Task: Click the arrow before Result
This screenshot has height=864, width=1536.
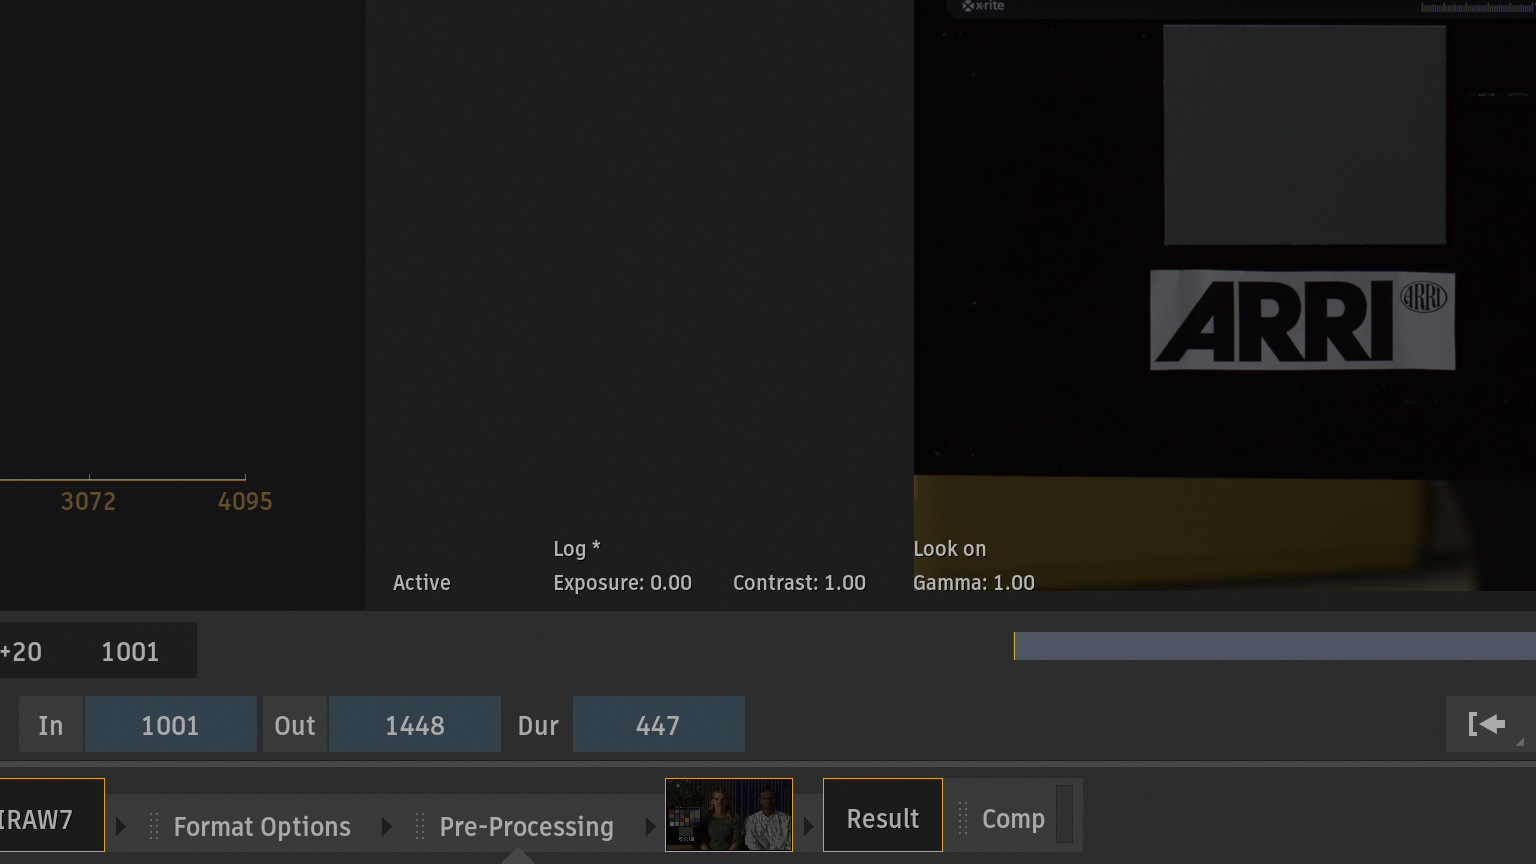Action: tap(809, 826)
